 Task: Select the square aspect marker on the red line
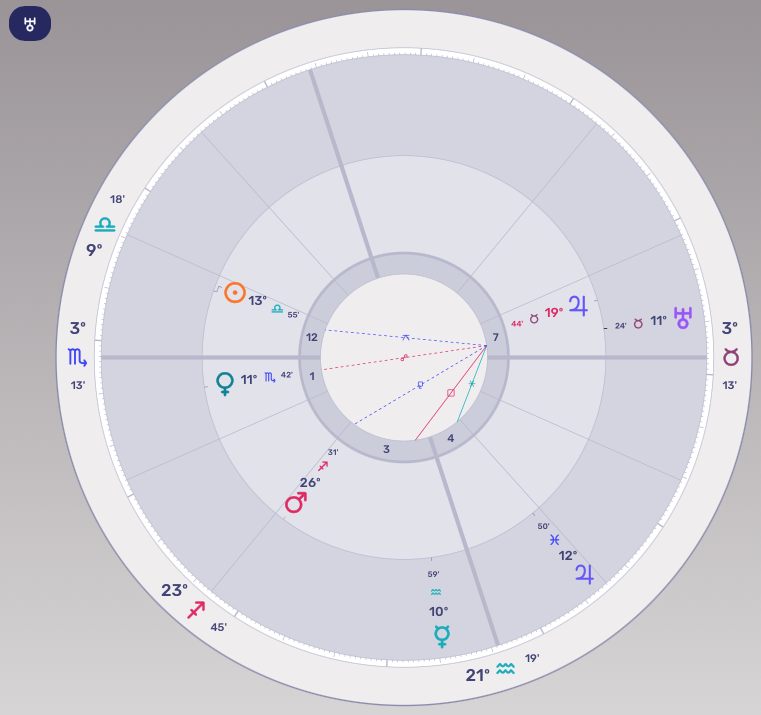[451, 392]
